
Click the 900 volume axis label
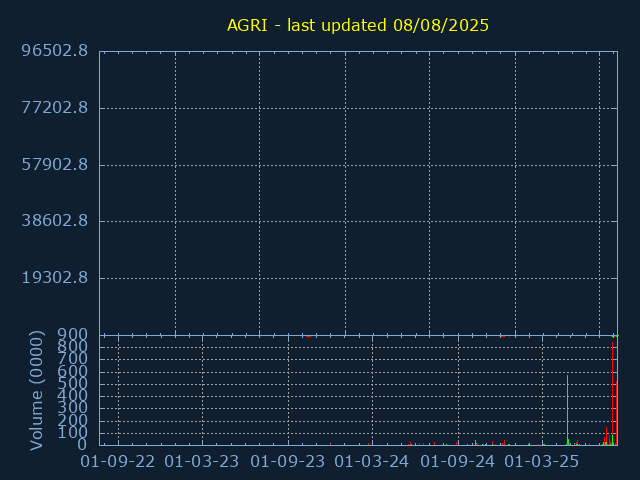coord(72,334)
